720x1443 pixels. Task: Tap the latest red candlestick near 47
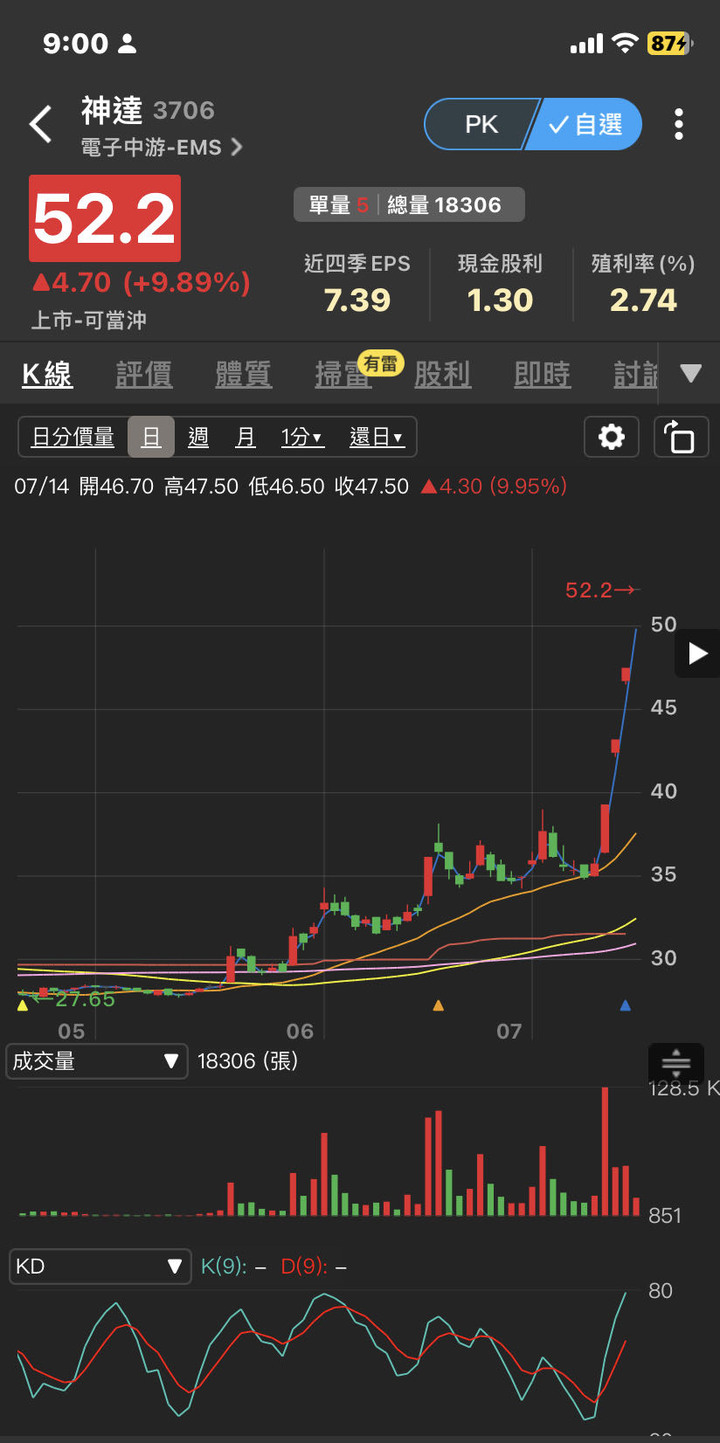tap(626, 674)
